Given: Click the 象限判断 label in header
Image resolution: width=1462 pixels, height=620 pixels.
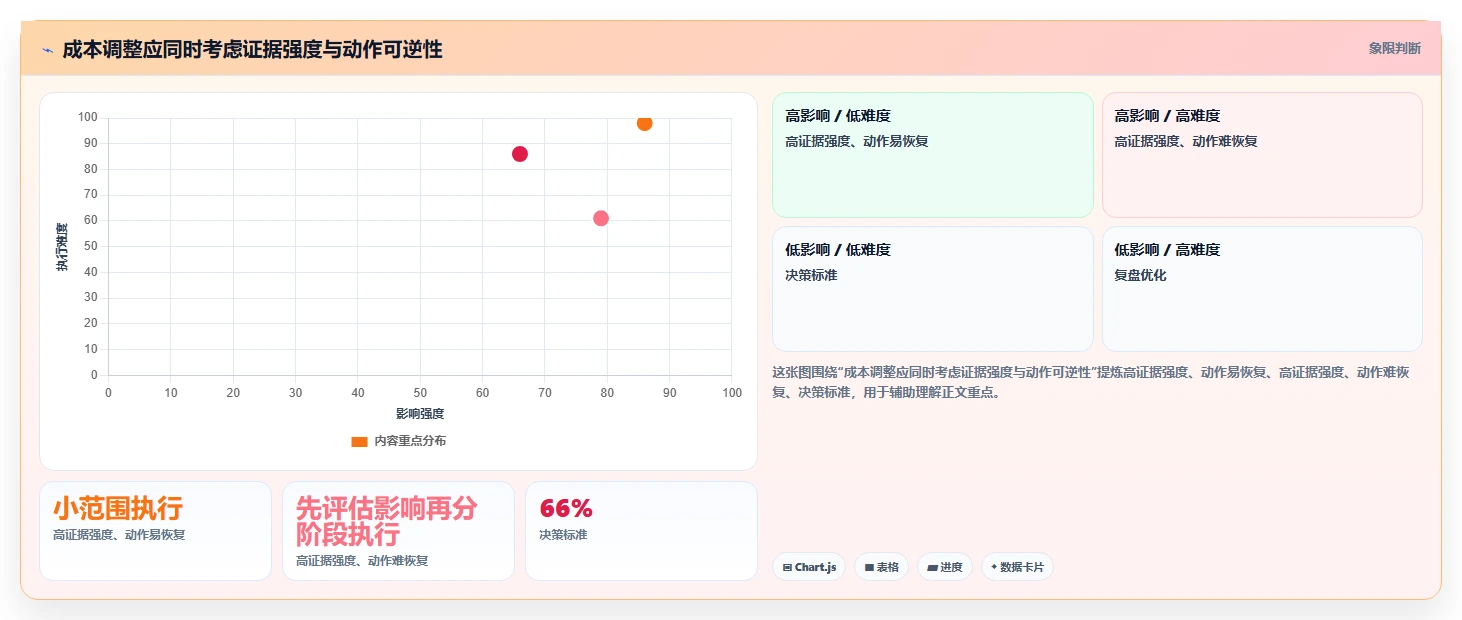Looking at the screenshot, I should tap(1394, 48).
